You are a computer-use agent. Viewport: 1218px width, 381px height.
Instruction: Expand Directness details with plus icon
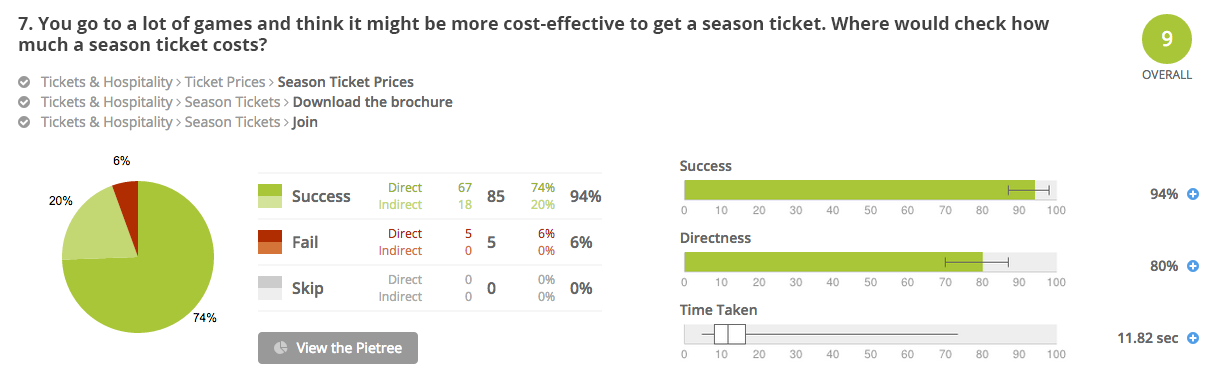coord(1192,266)
